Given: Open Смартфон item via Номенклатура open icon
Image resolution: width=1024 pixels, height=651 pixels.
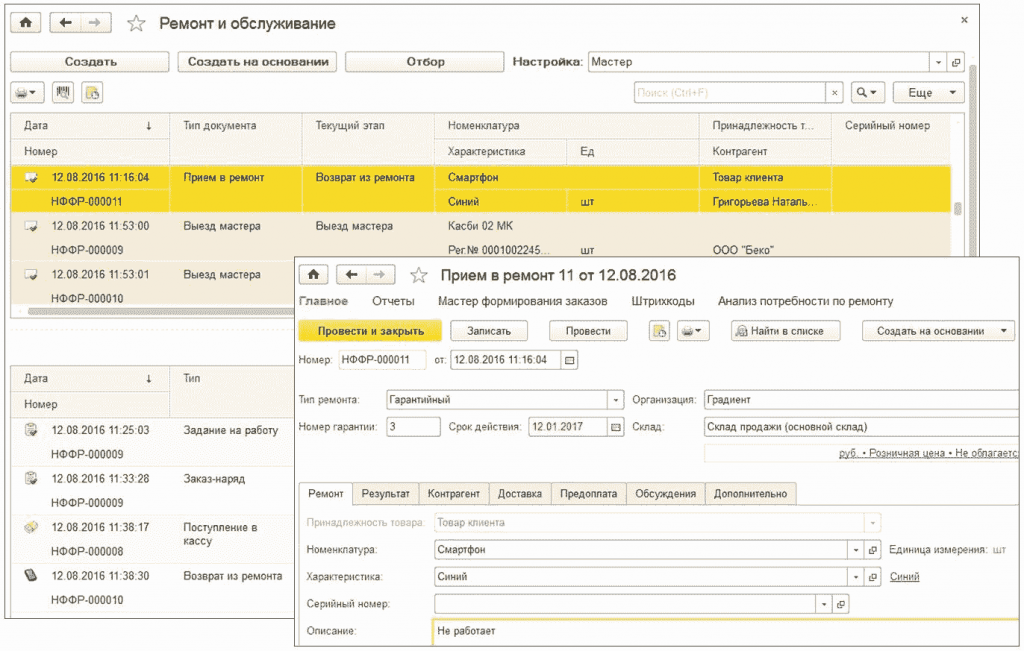Looking at the screenshot, I should [x=872, y=550].
